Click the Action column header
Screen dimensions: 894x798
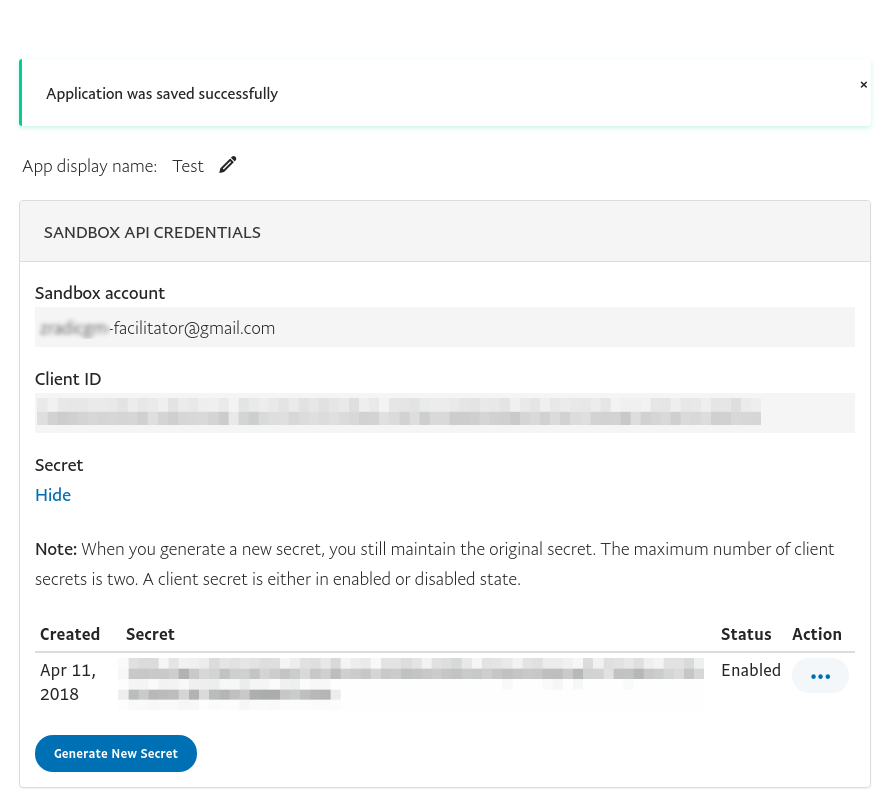[x=817, y=634]
